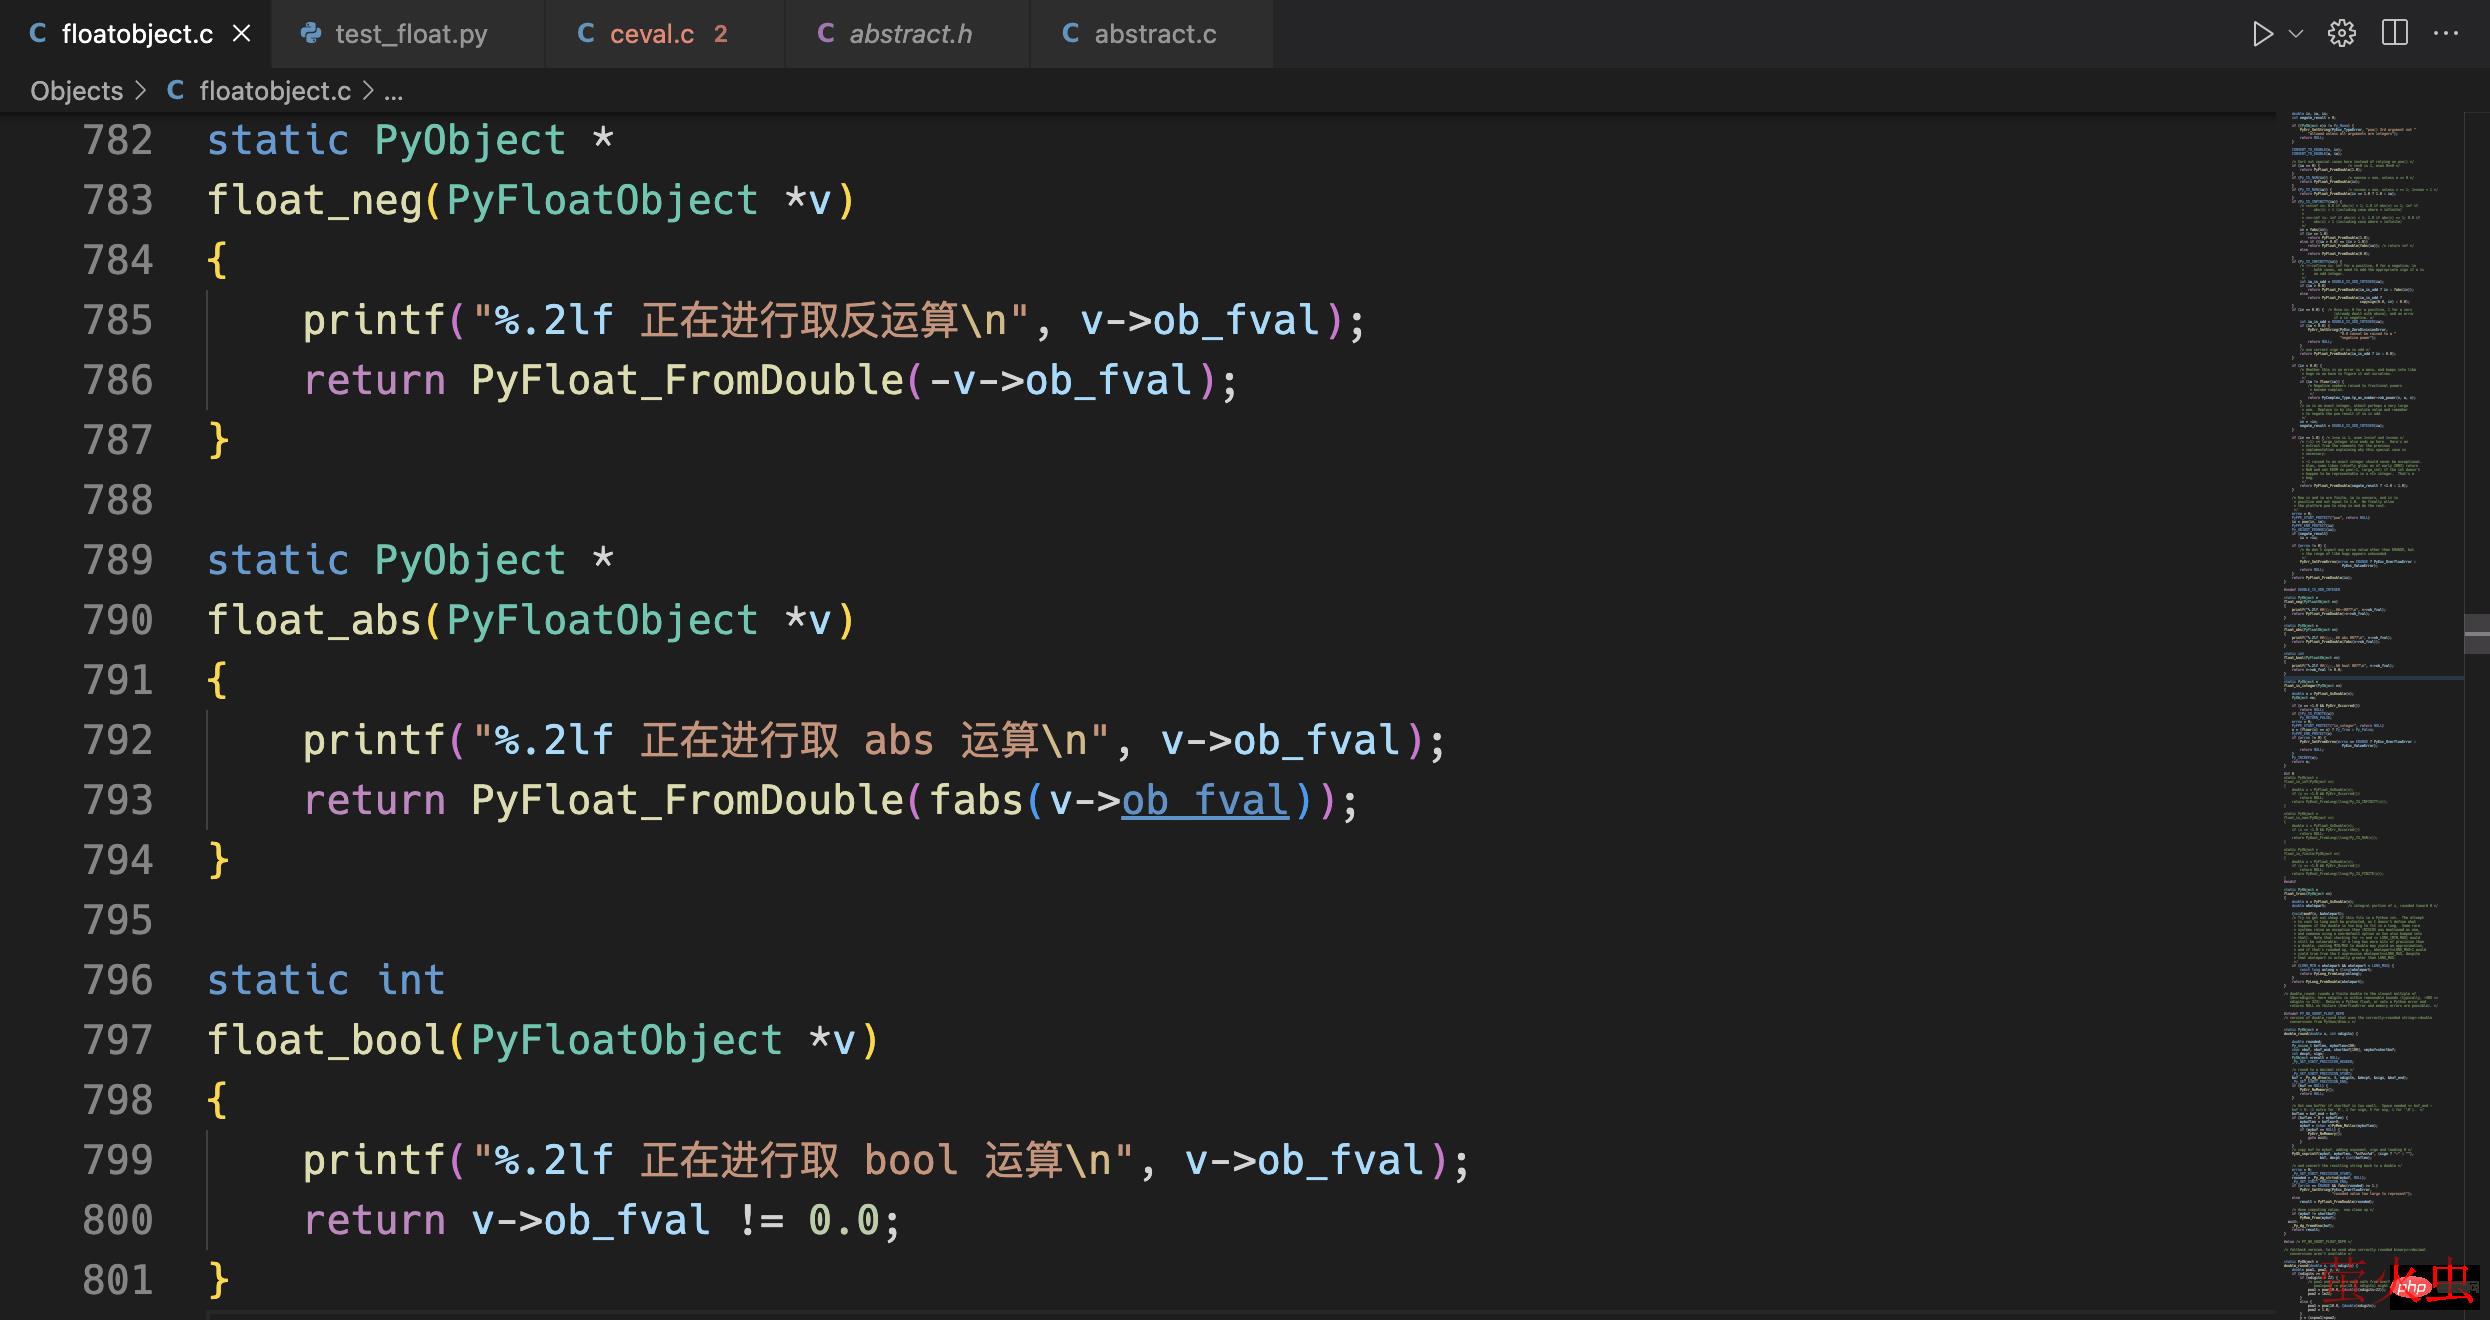2490x1320 pixels.
Task: Click the C icon on abstract.h tab
Action: click(x=824, y=33)
